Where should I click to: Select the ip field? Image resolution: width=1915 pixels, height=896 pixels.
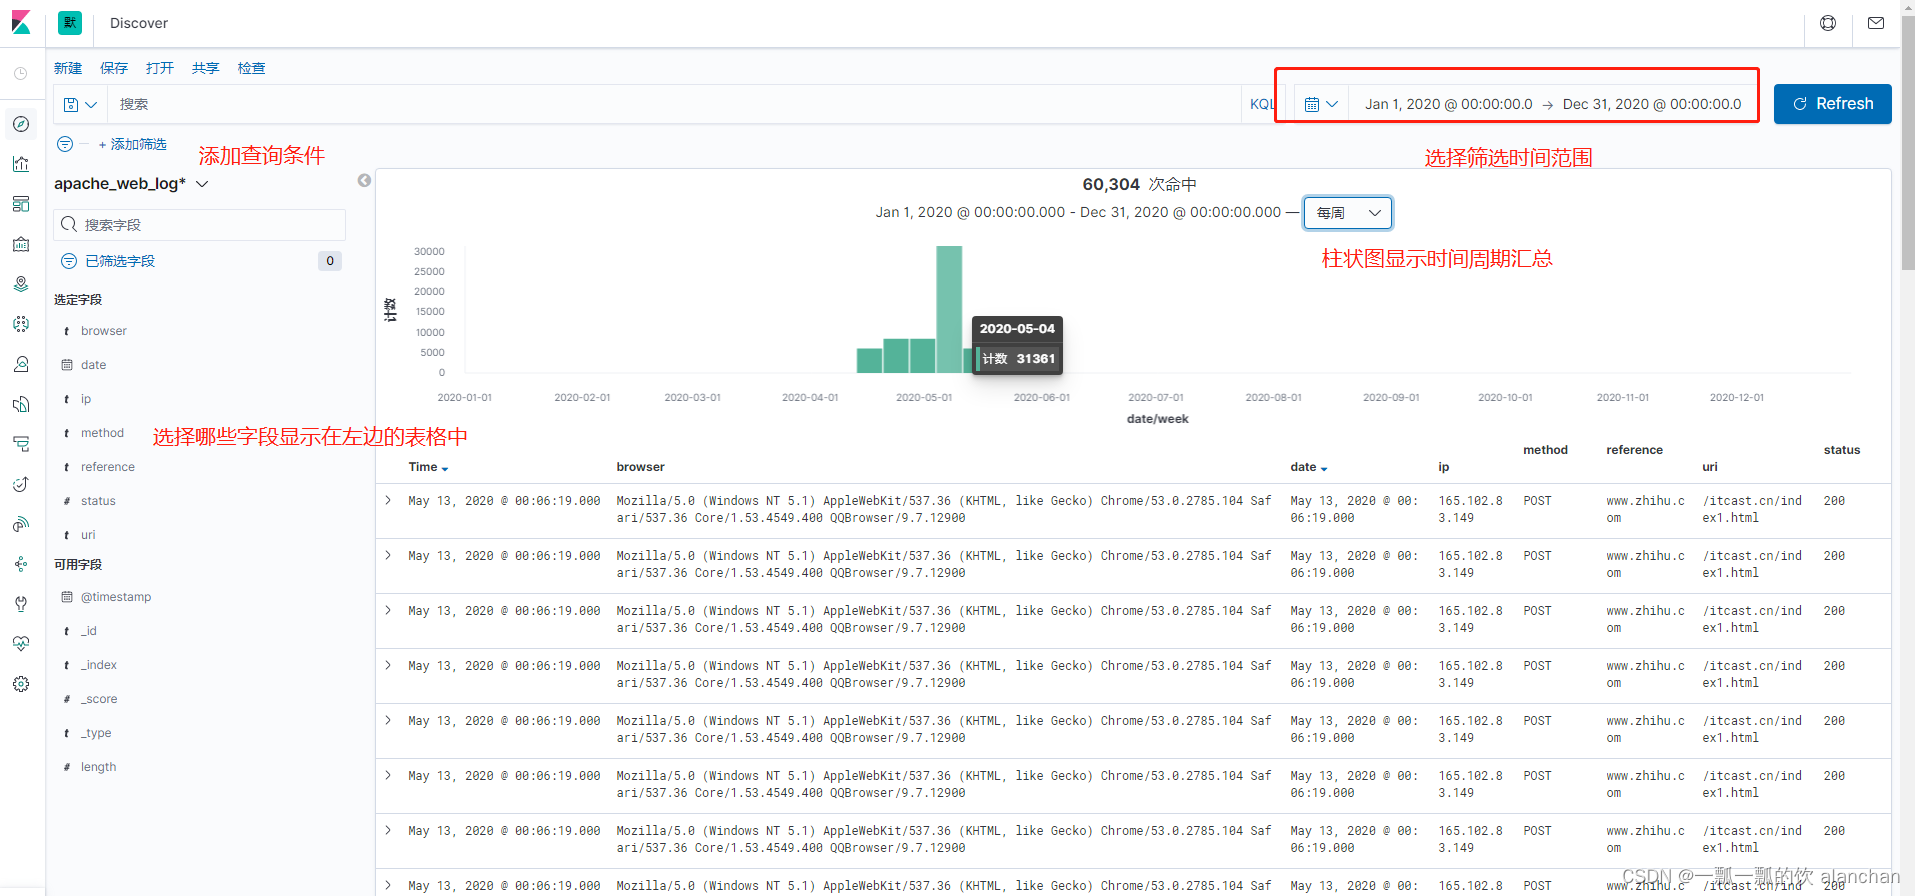coord(86,399)
